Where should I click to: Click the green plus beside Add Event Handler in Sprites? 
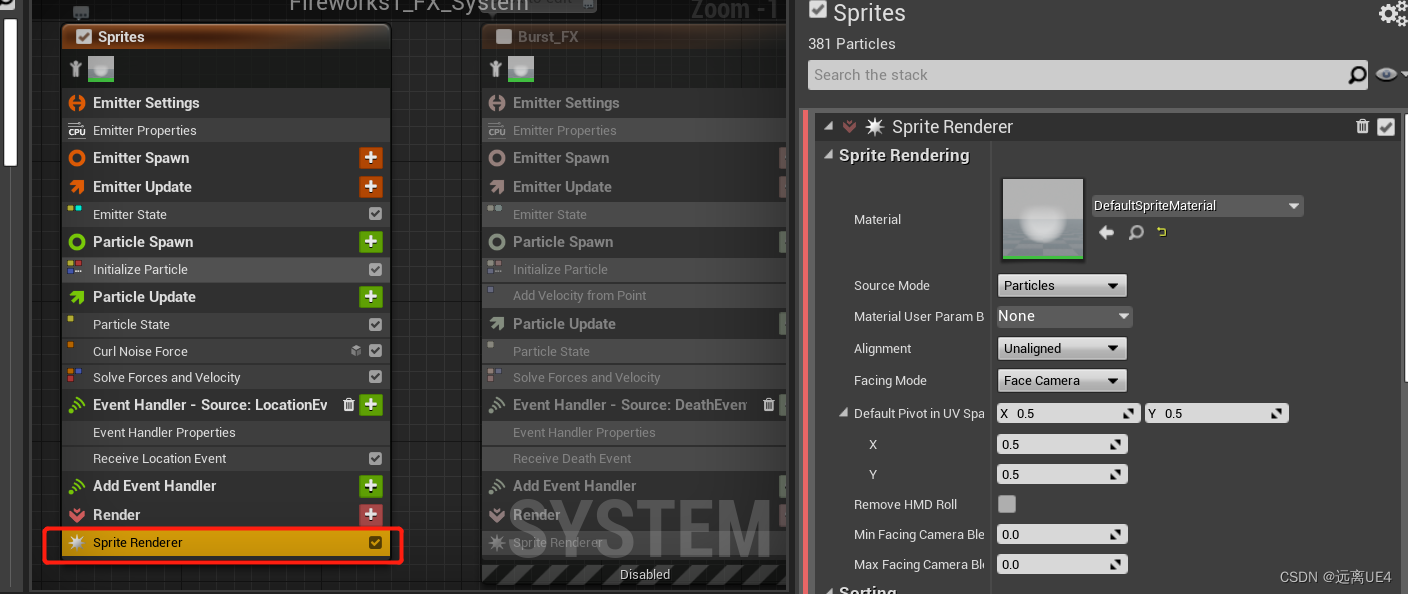pos(371,486)
